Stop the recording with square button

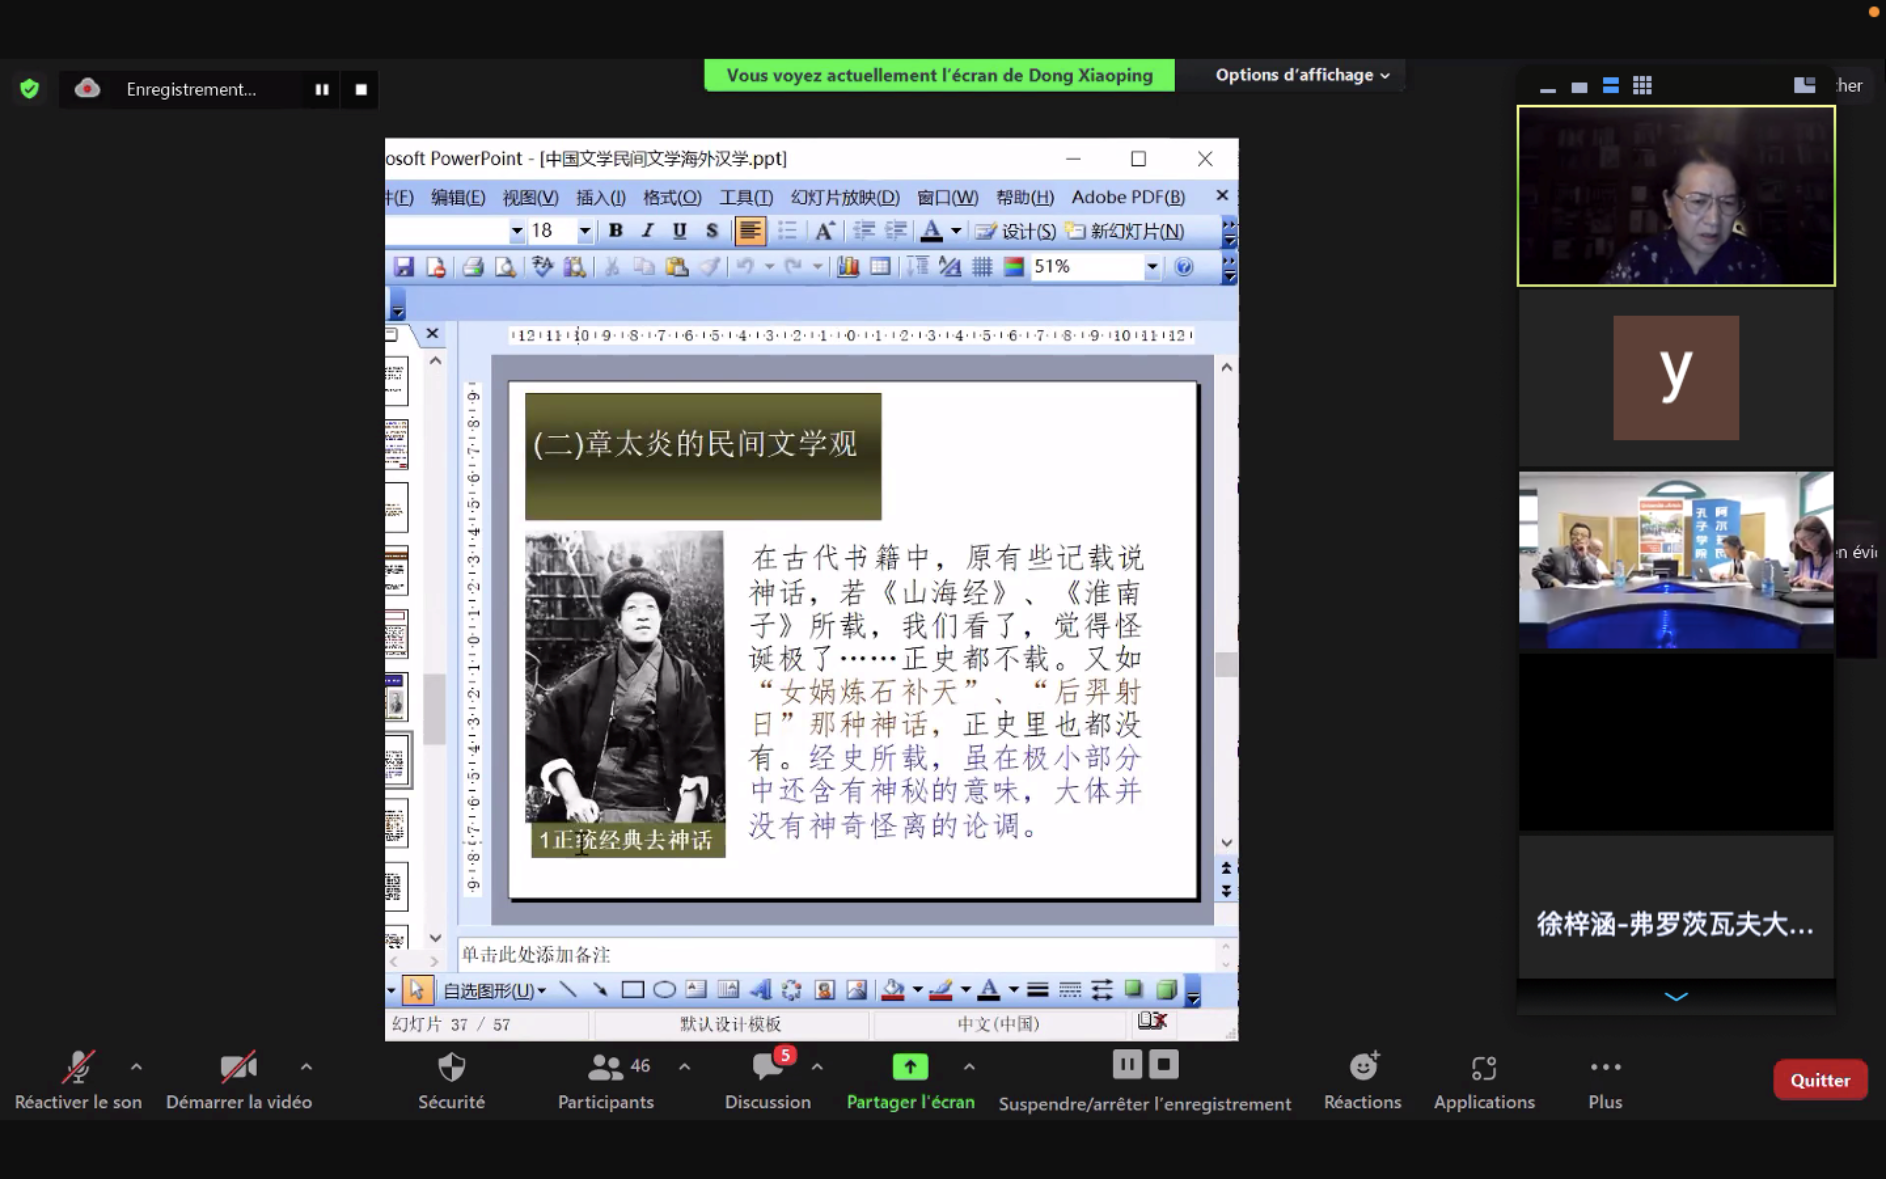(361, 89)
